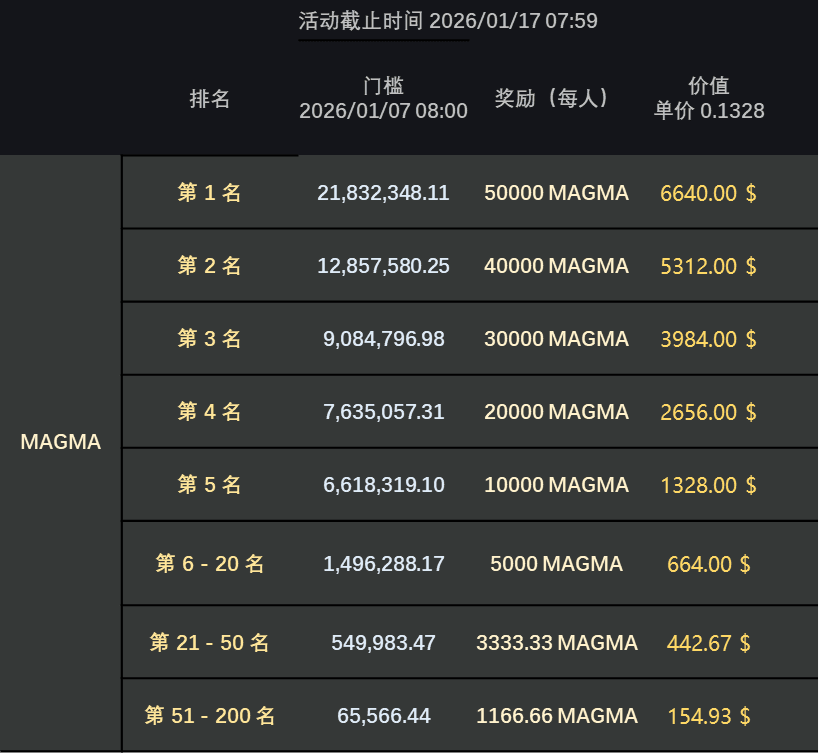
Task: Click the 6640.00 $ value
Action: pyautogui.click(x=708, y=193)
